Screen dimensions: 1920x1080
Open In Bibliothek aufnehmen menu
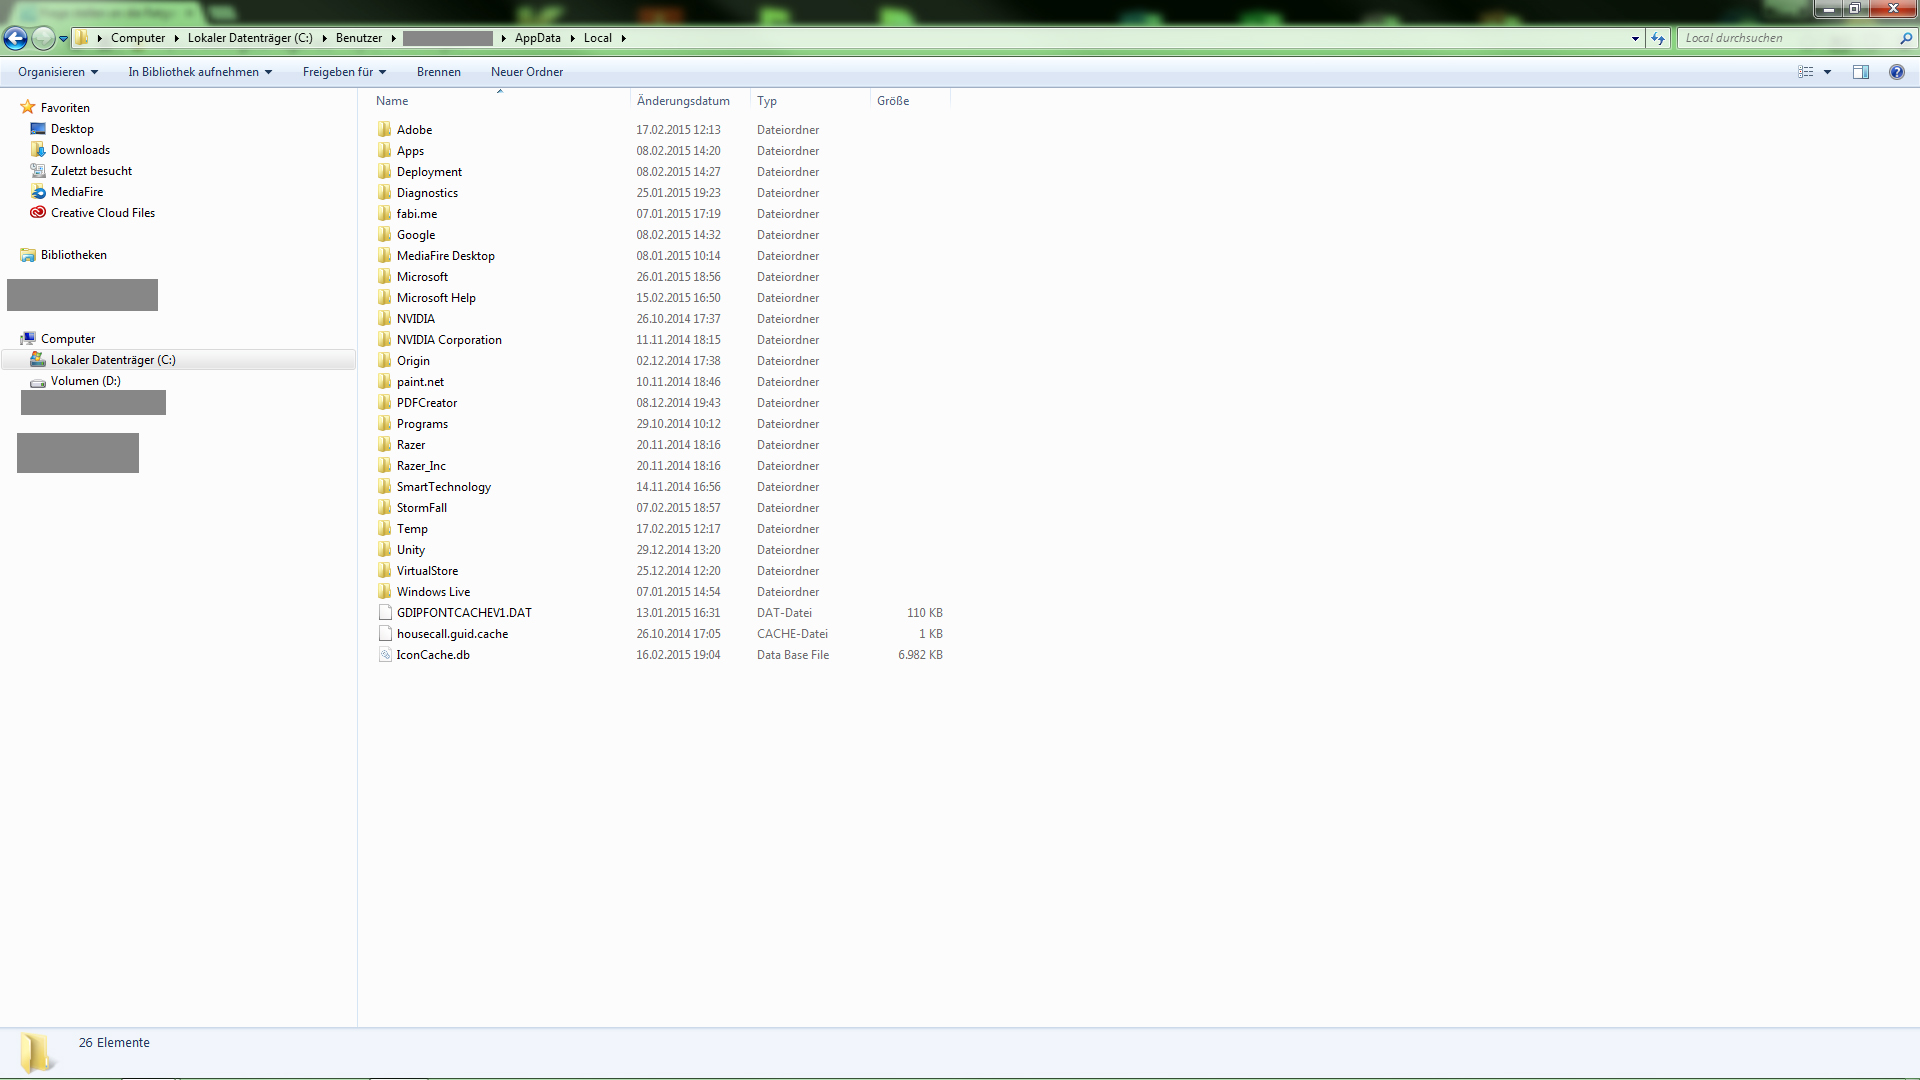coord(200,72)
